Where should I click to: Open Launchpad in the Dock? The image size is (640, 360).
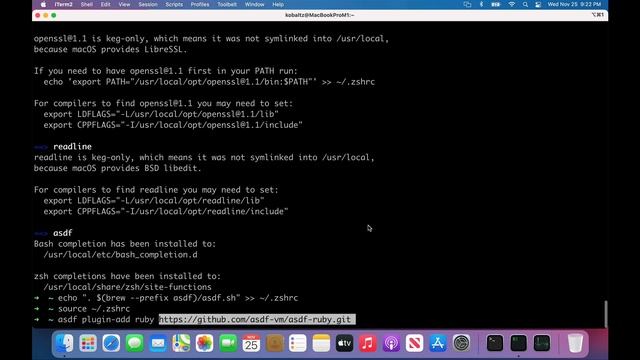pos(88,343)
